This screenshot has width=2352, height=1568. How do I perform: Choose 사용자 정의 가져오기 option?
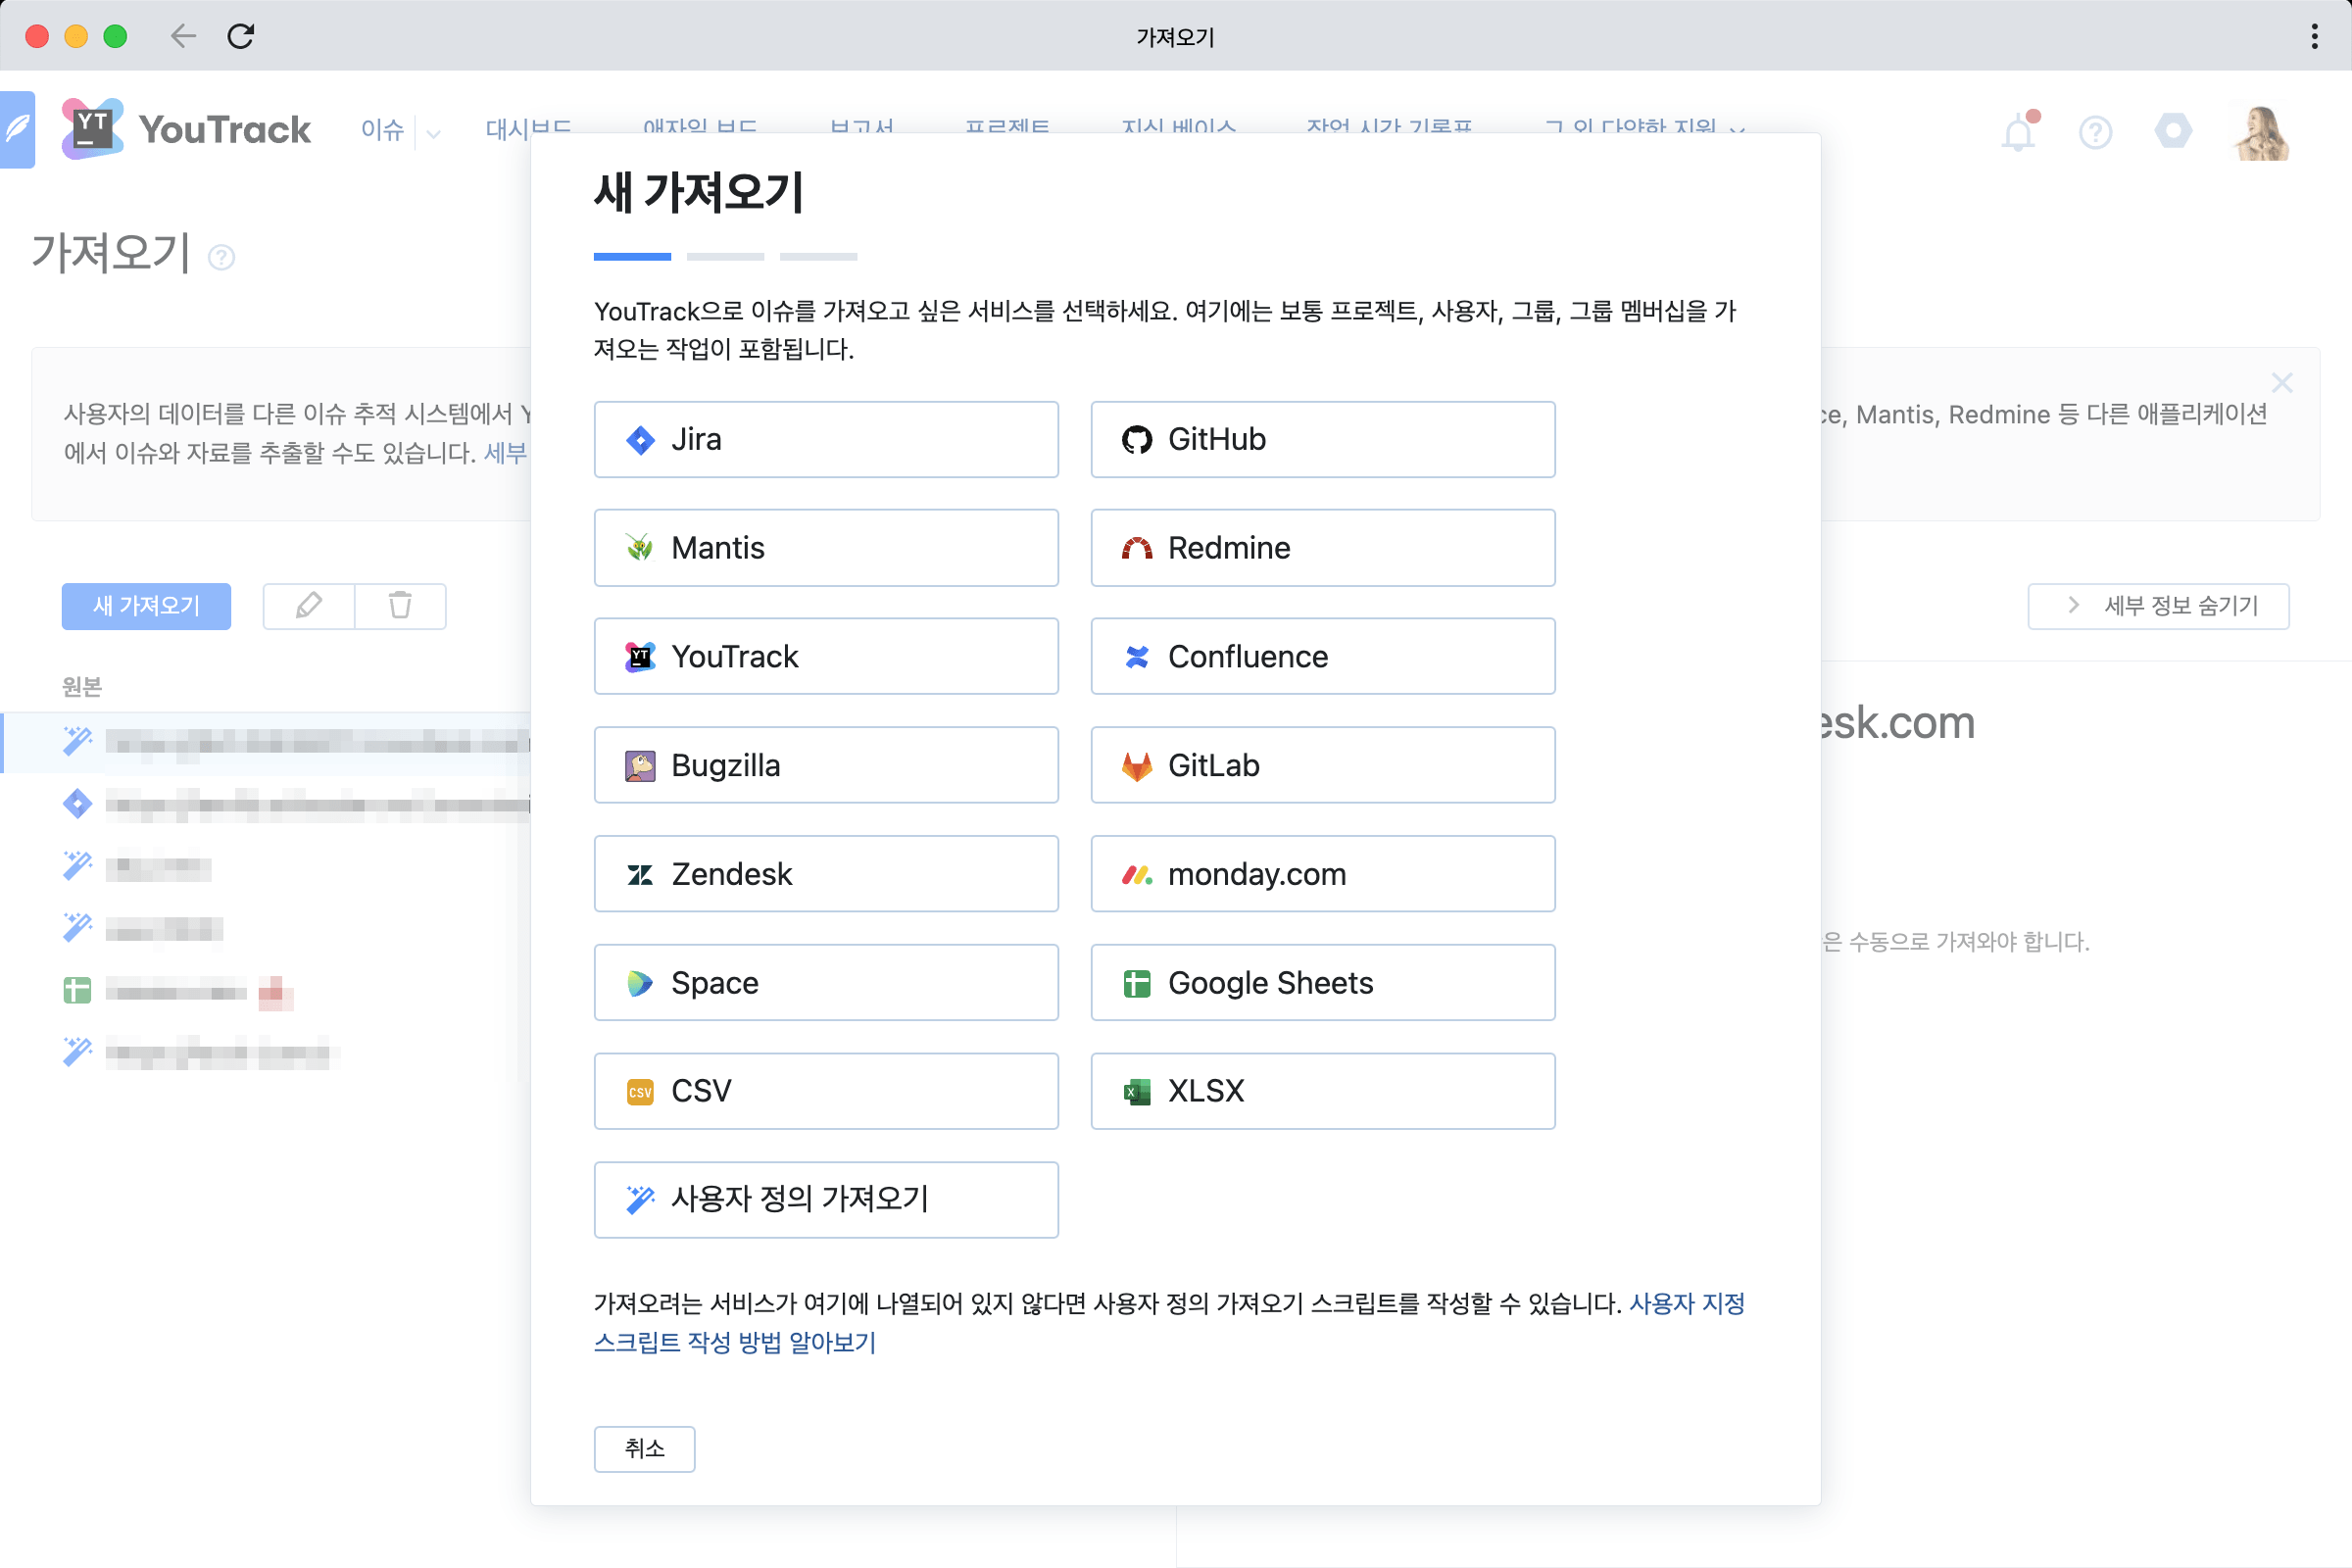(826, 1199)
